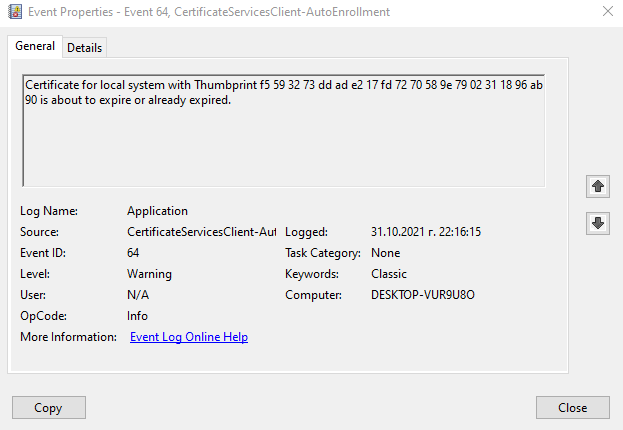Click the Event ID value 64

pos(133,253)
